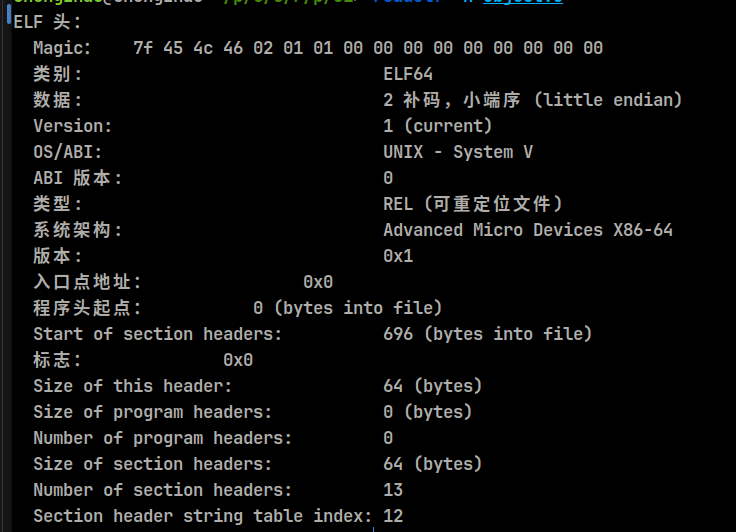This screenshot has width=736, height=532.
Task: Click the 标志 value 0x0
Action: (x=238, y=360)
